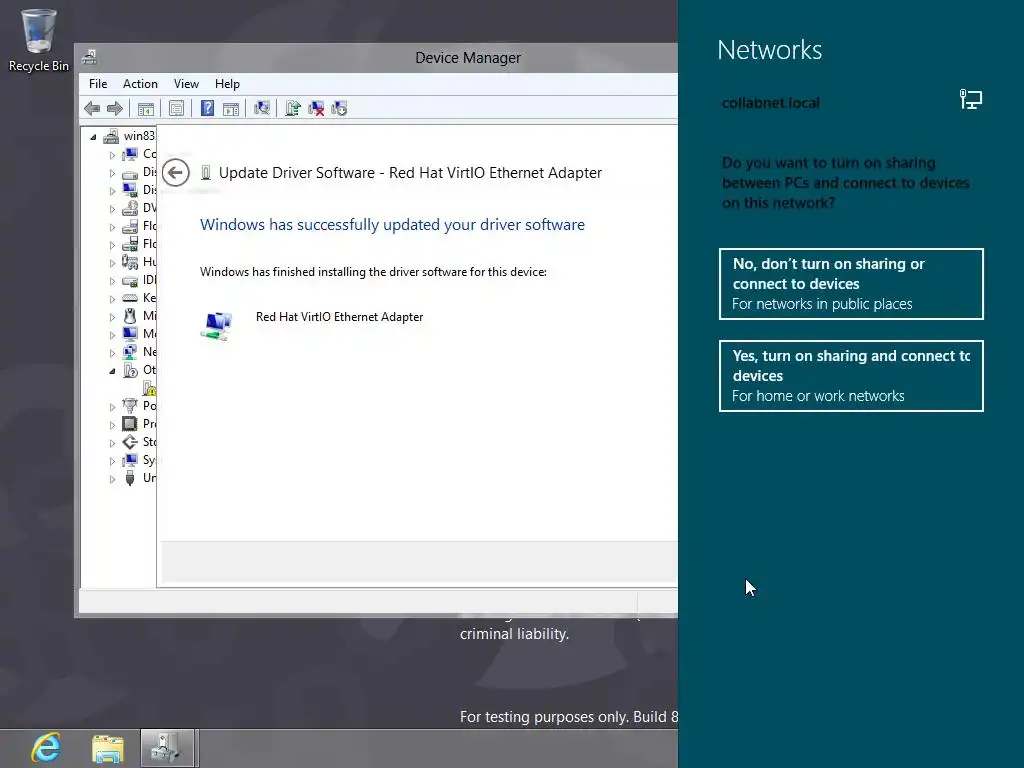Select the Mice category mouse icon
The height and width of the screenshot is (768, 1024).
tap(130, 316)
